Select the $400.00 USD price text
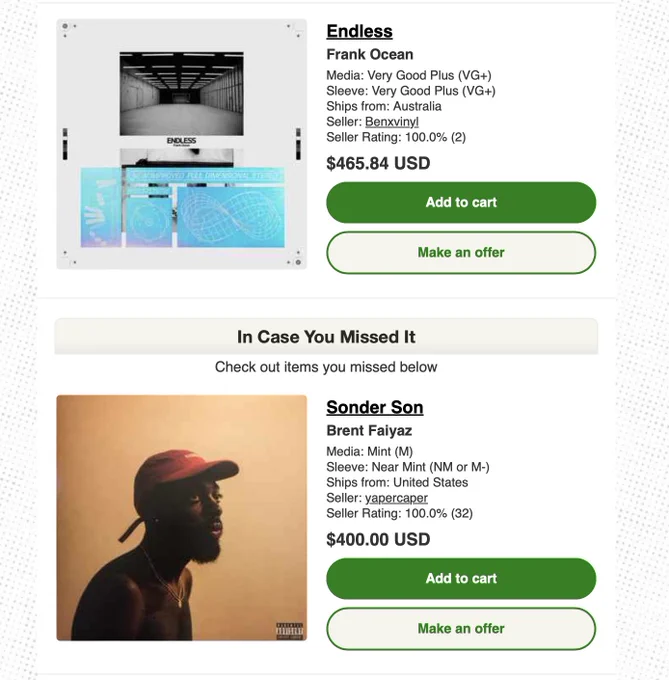The width and height of the screenshot is (669, 680). [378, 539]
